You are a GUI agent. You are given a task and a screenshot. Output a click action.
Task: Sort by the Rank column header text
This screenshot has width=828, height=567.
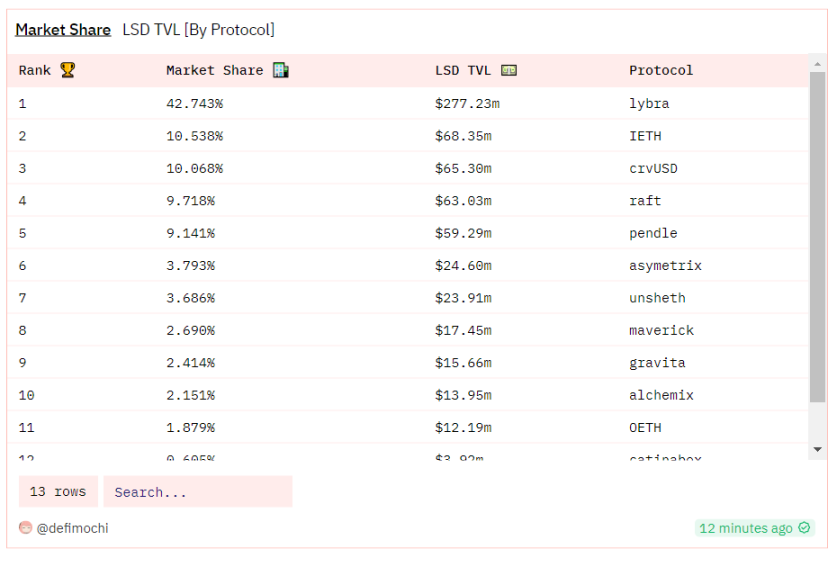point(35,70)
